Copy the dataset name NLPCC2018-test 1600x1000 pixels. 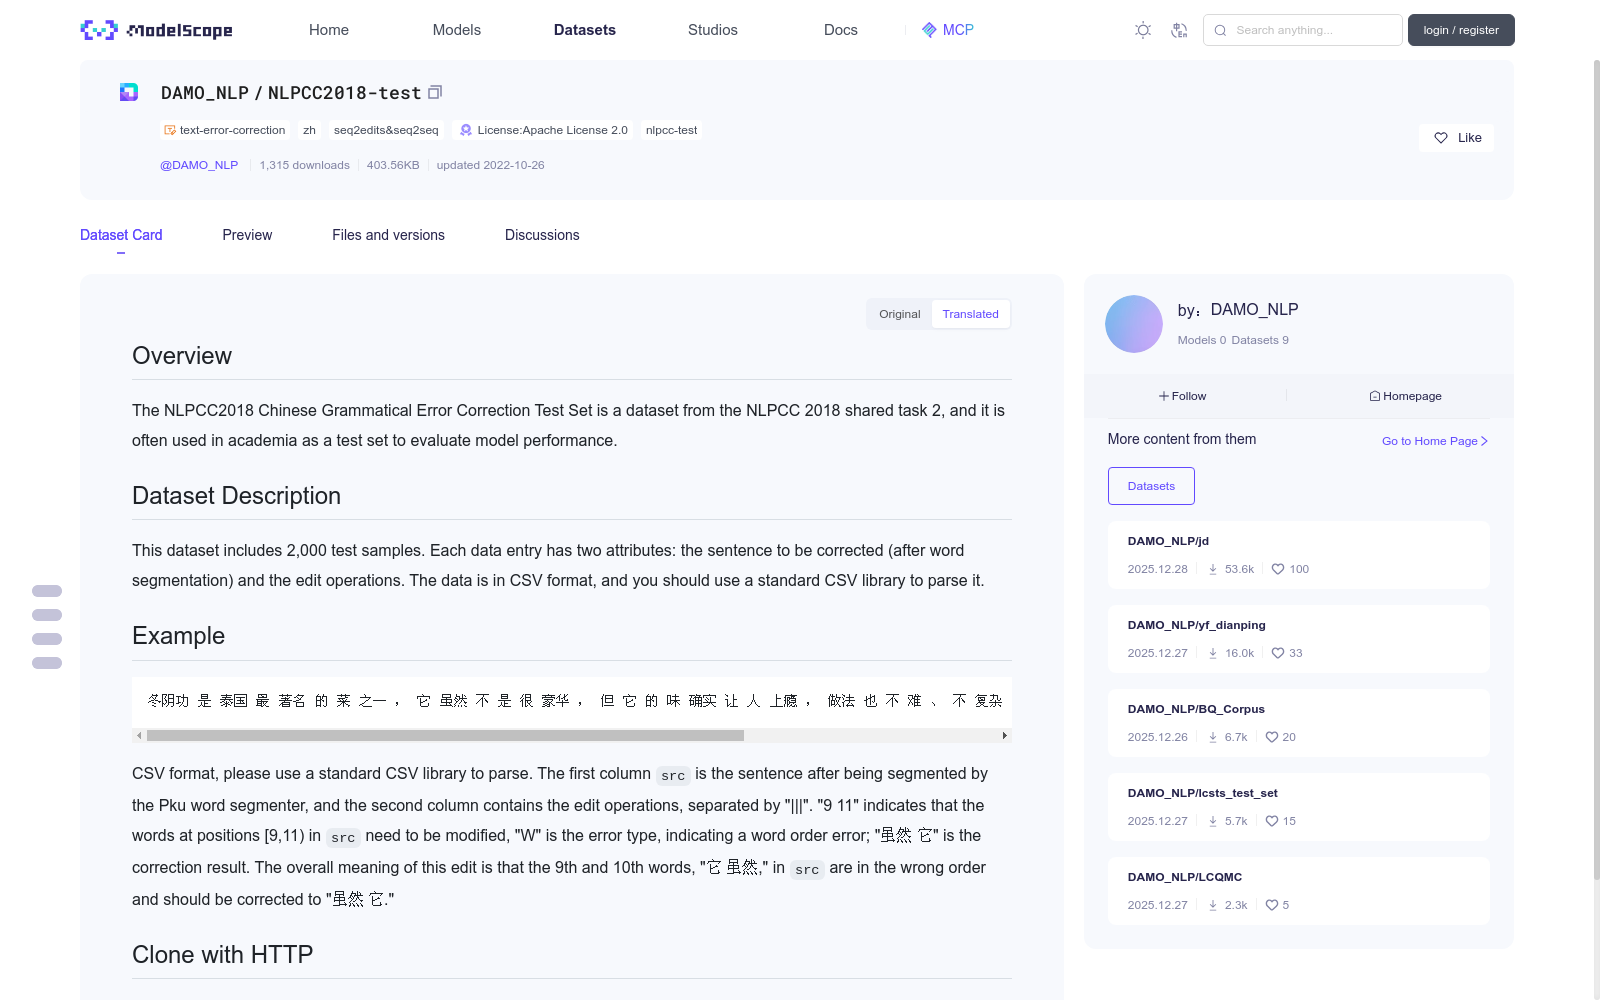(435, 92)
